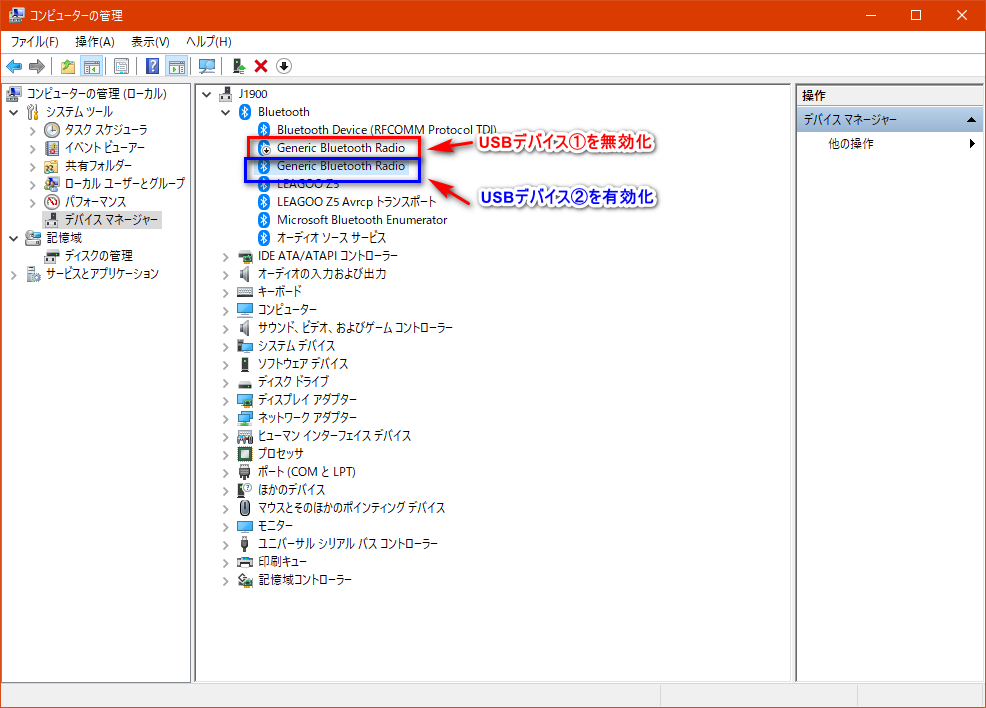Click the update driver toolbar icon
This screenshot has width=986, height=708.
238,66
